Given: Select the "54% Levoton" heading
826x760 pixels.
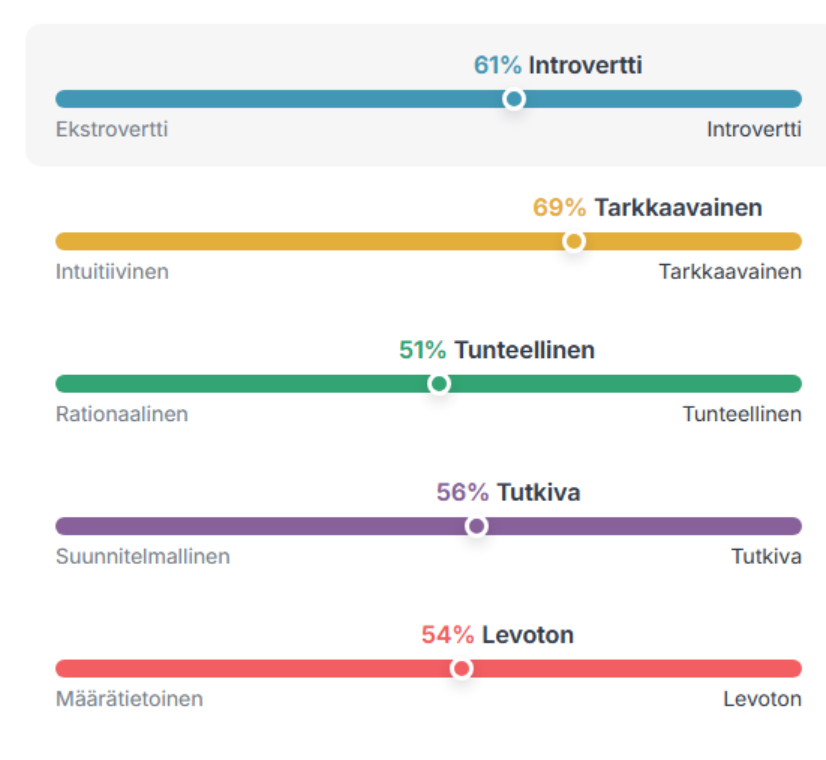Looking at the screenshot, I should click(497, 635).
